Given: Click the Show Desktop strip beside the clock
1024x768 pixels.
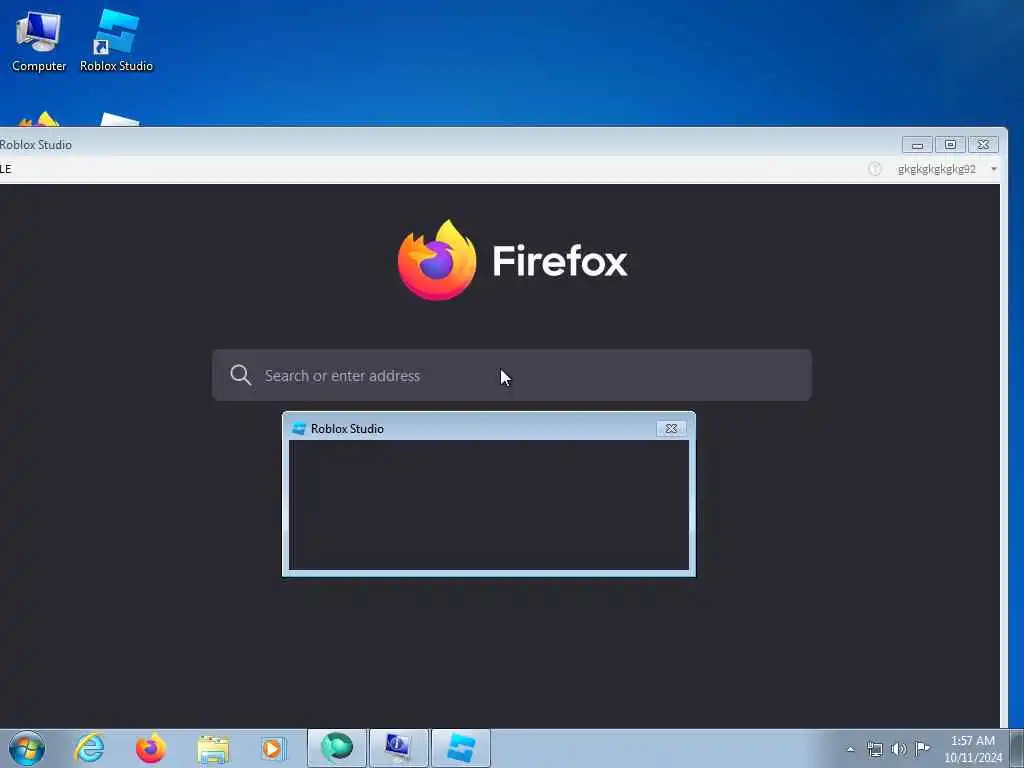Looking at the screenshot, I should [1017, 748].
